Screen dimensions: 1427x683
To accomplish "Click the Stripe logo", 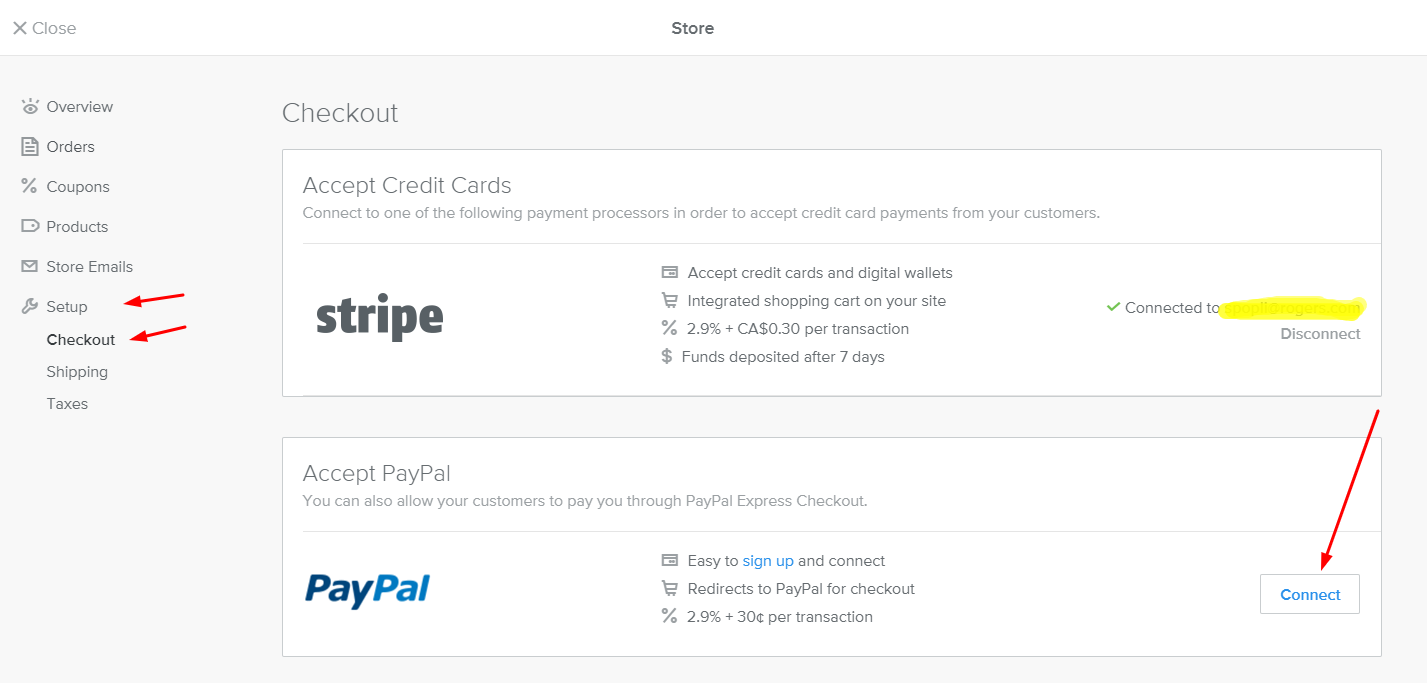I will tap(380, 316).
